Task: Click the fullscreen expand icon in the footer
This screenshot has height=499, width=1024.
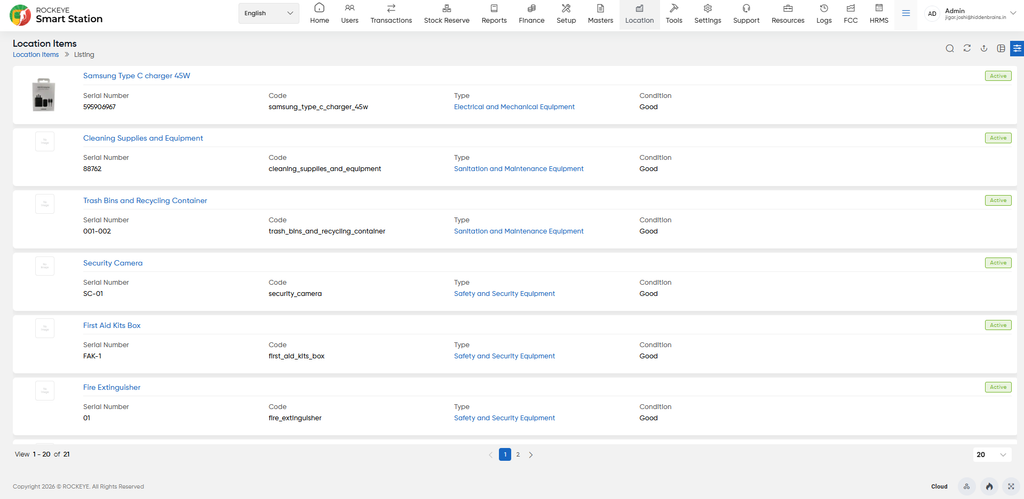Action: pos(1012,487)
